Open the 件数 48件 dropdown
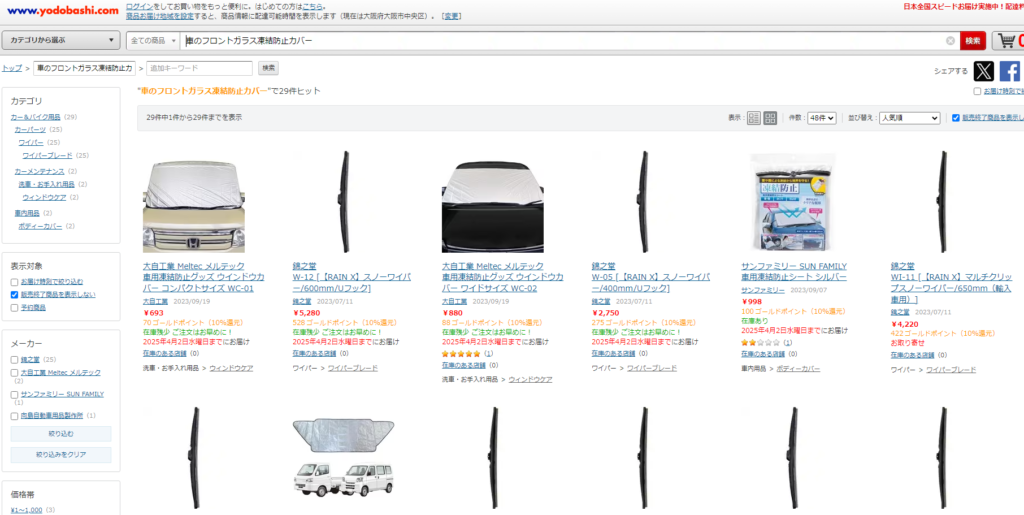The width and height of the screenshot is (1024, 515). [822, 118]
